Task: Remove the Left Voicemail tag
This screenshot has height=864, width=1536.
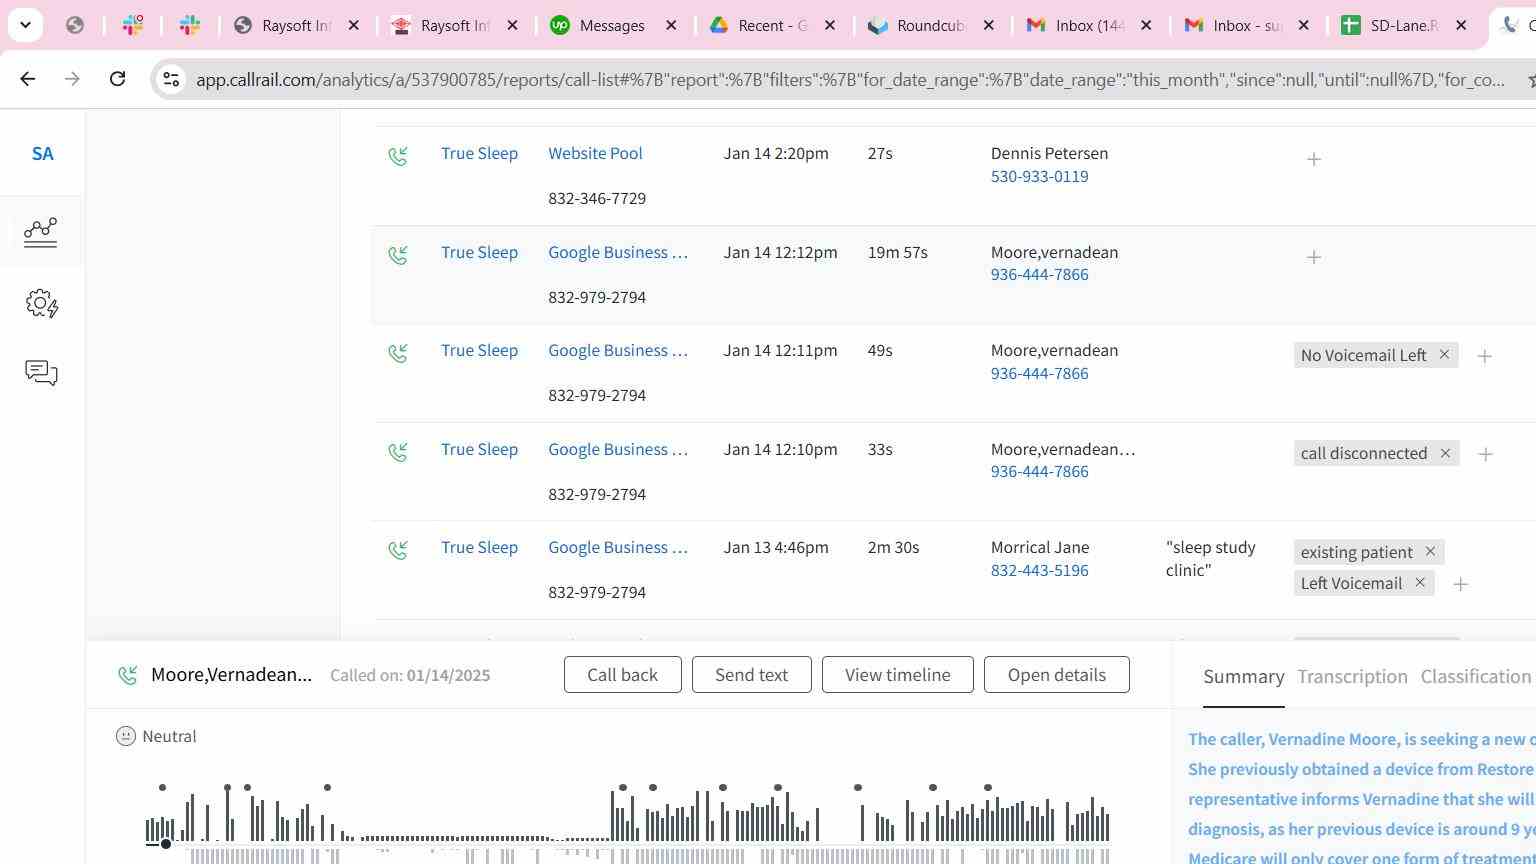Action: coord(1420,582)
